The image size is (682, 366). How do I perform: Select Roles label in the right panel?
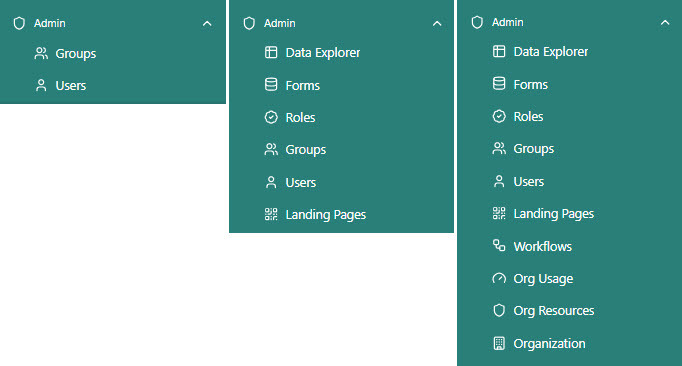pyautogui.click(x=528, y=117)
